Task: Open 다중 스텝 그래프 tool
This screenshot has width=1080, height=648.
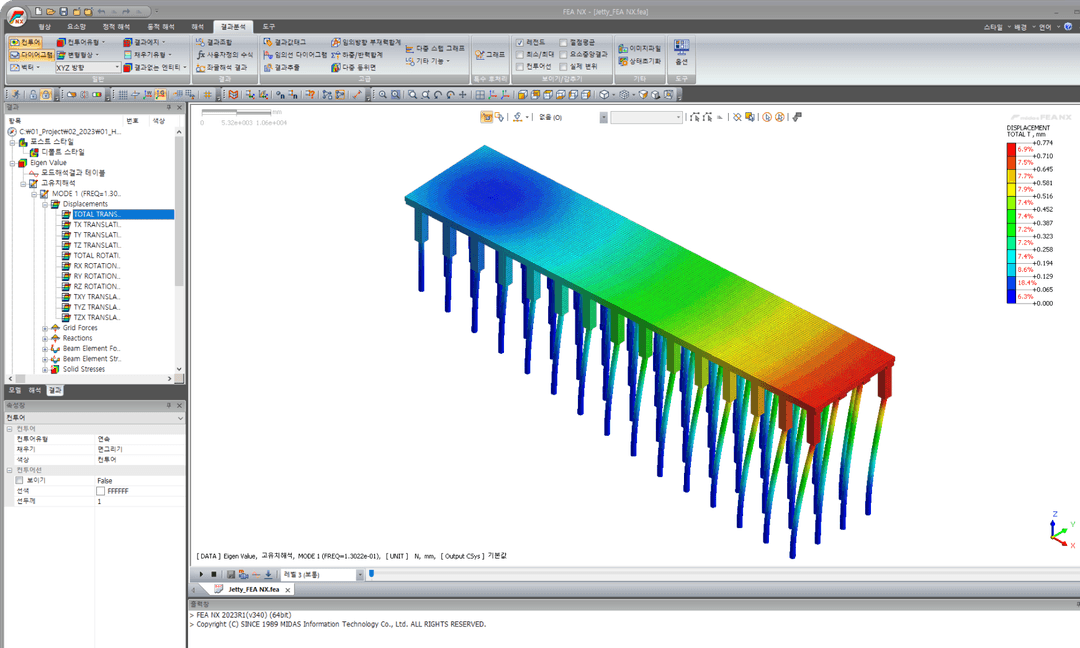Action: (x=435, y=49)
